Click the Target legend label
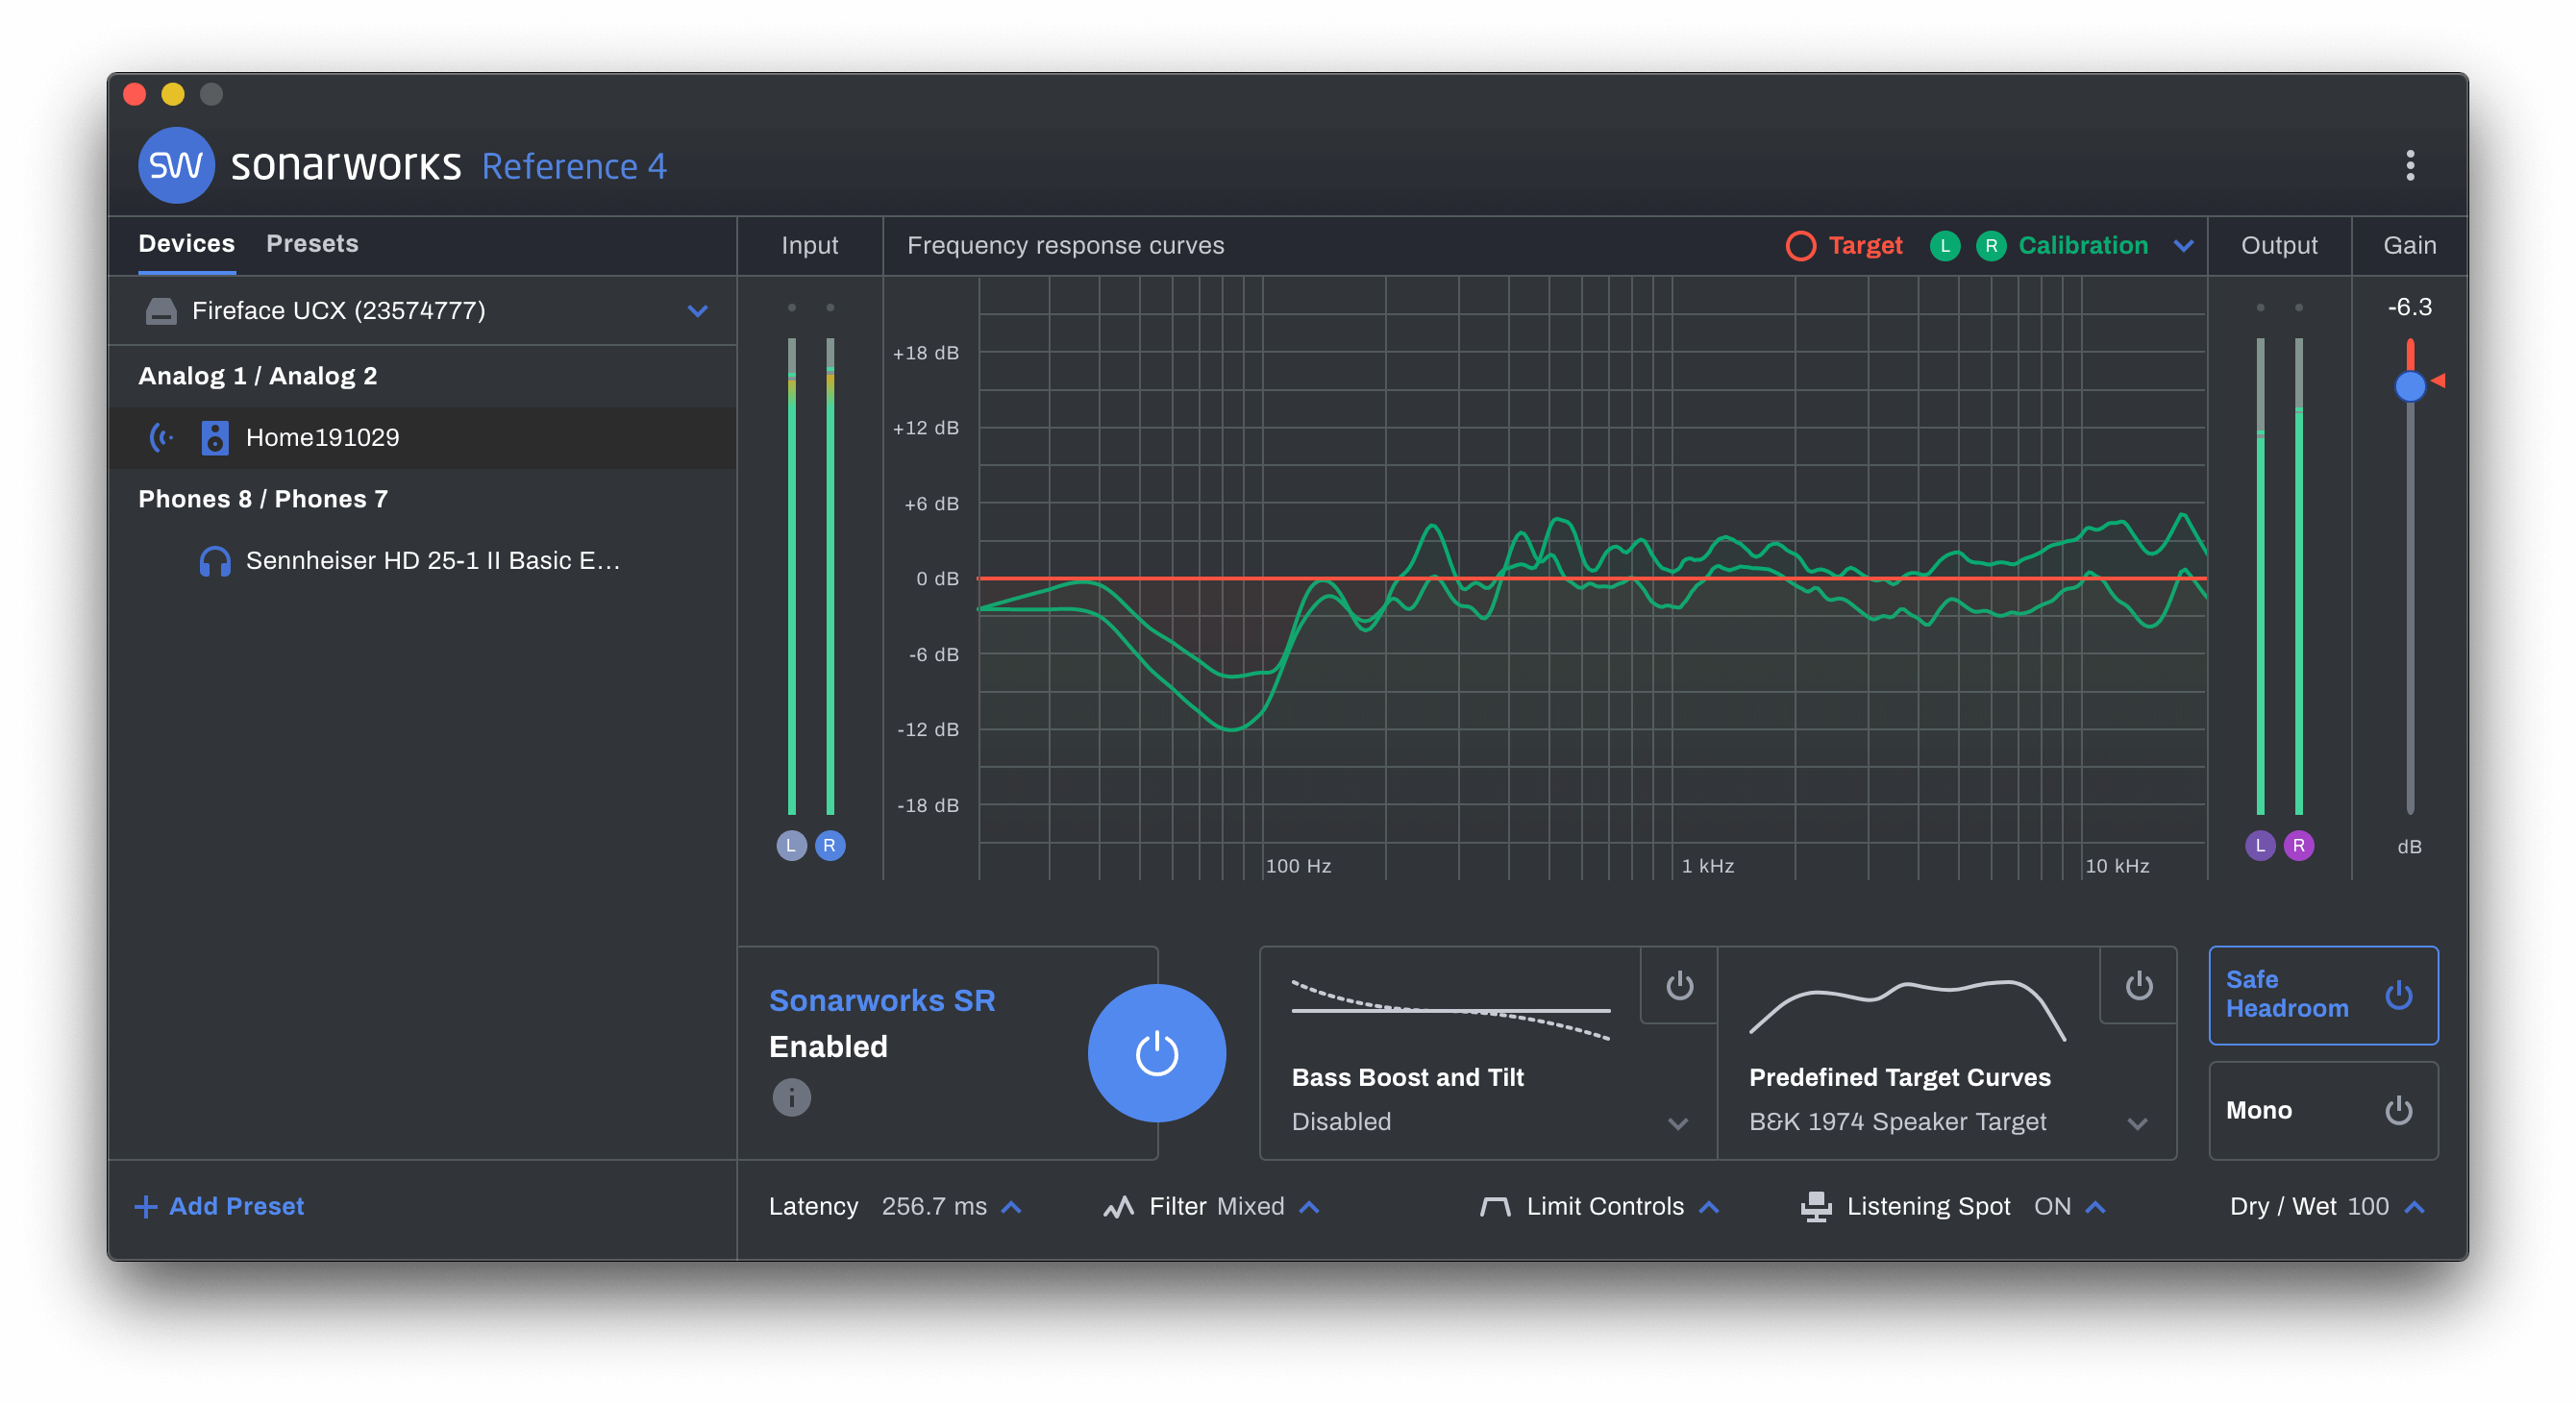The width and height of the screenshot is (2576, 1403). coord(1865,245)
